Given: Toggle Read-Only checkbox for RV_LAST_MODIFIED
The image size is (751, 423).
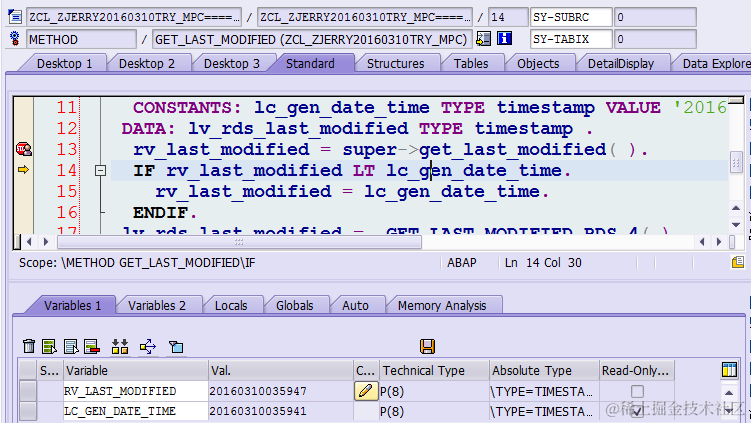Looking at the screenshot, I should click(637, 391).
